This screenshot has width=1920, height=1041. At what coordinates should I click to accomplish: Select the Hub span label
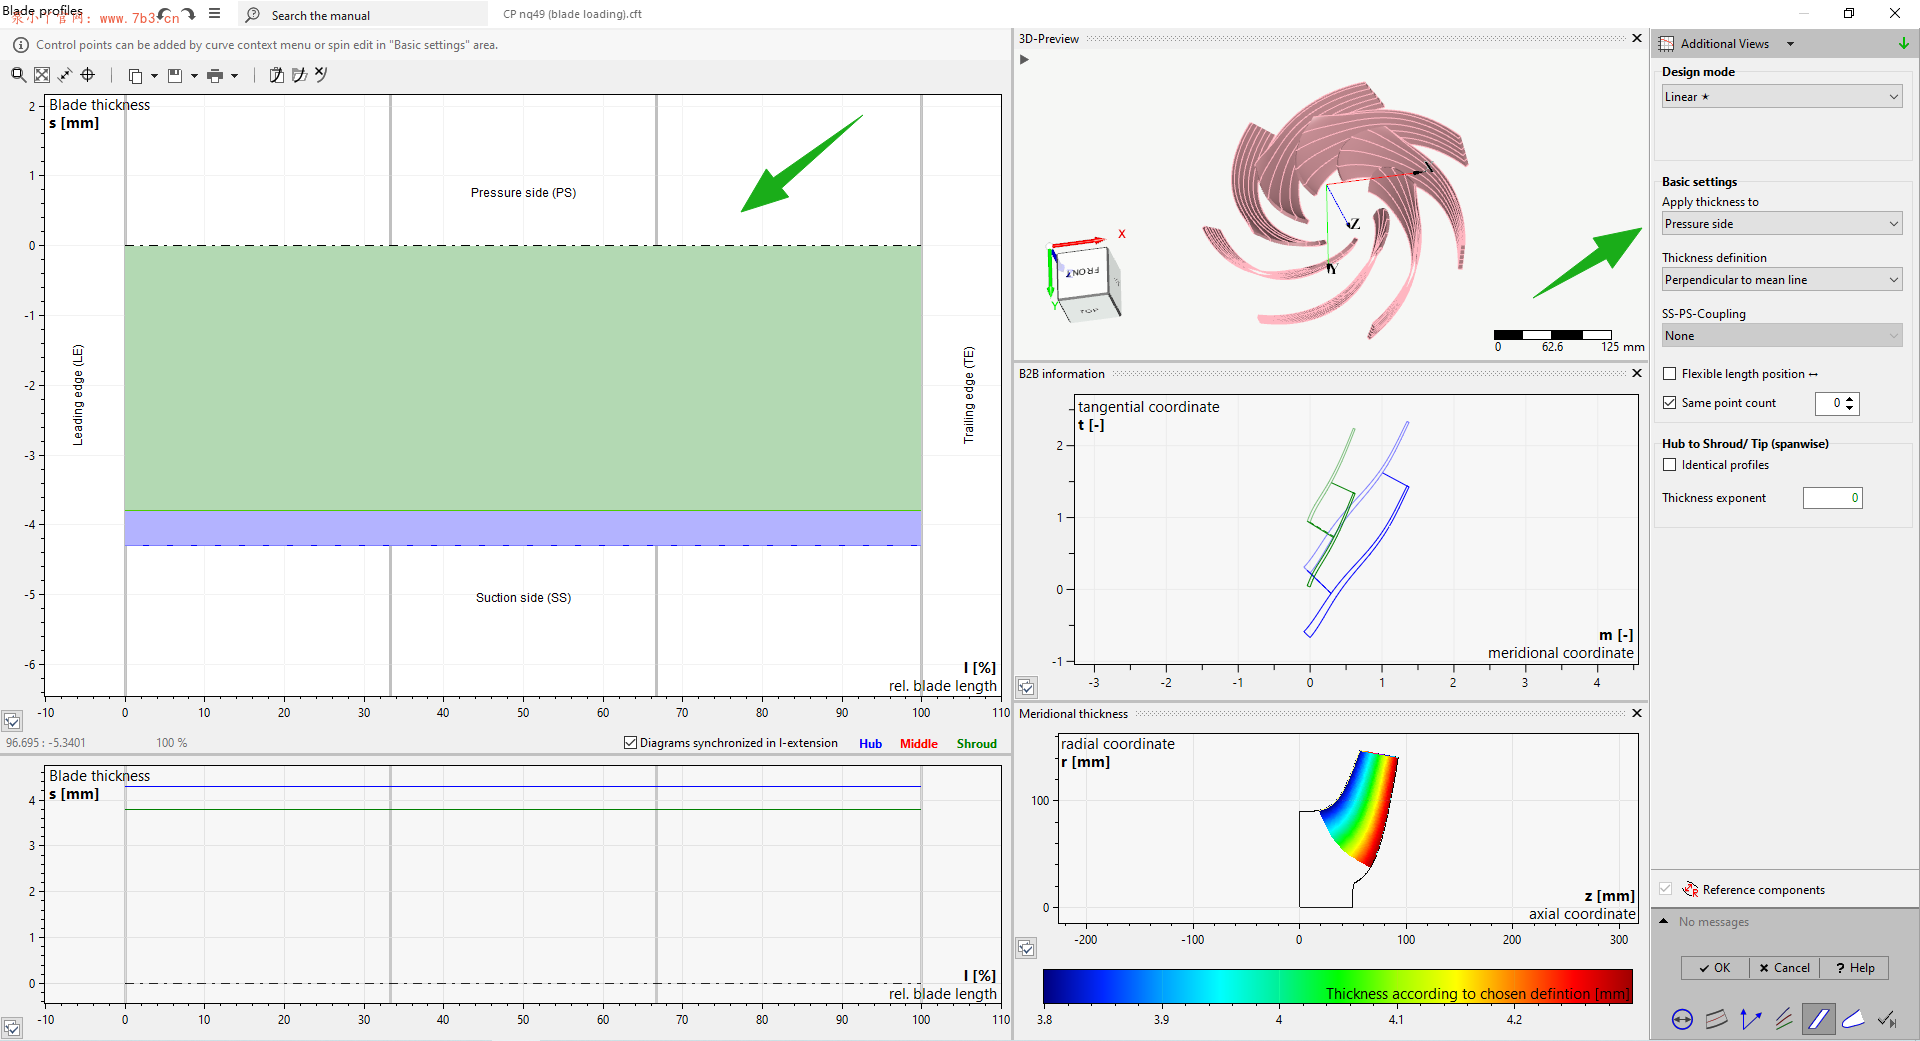[870, 744]
